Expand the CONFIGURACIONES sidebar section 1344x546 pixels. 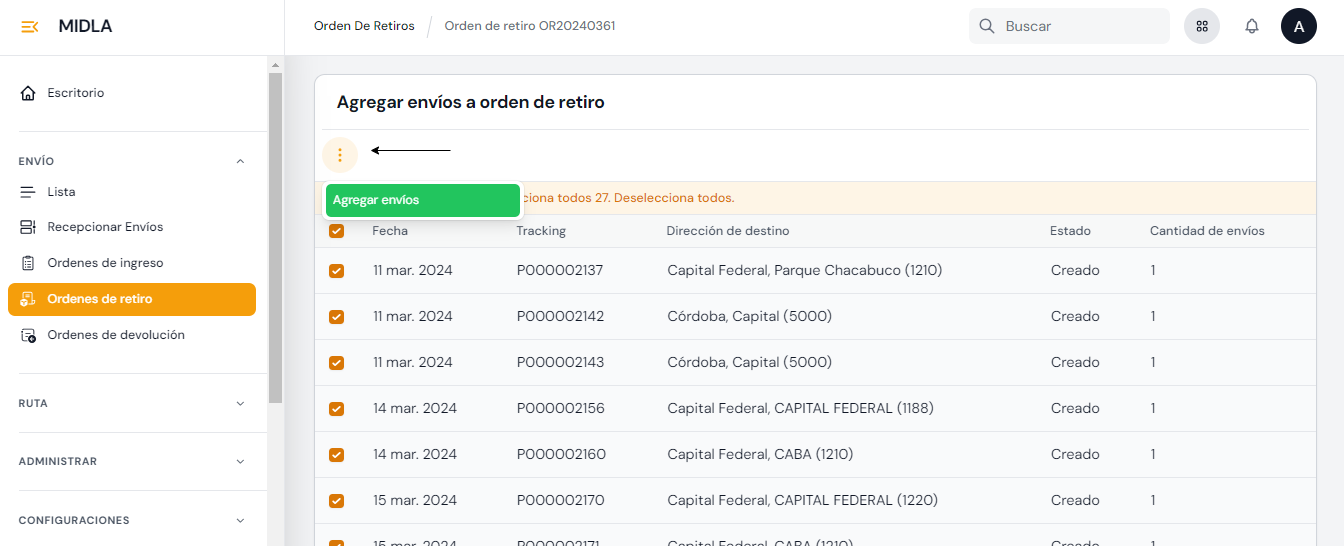240,521
